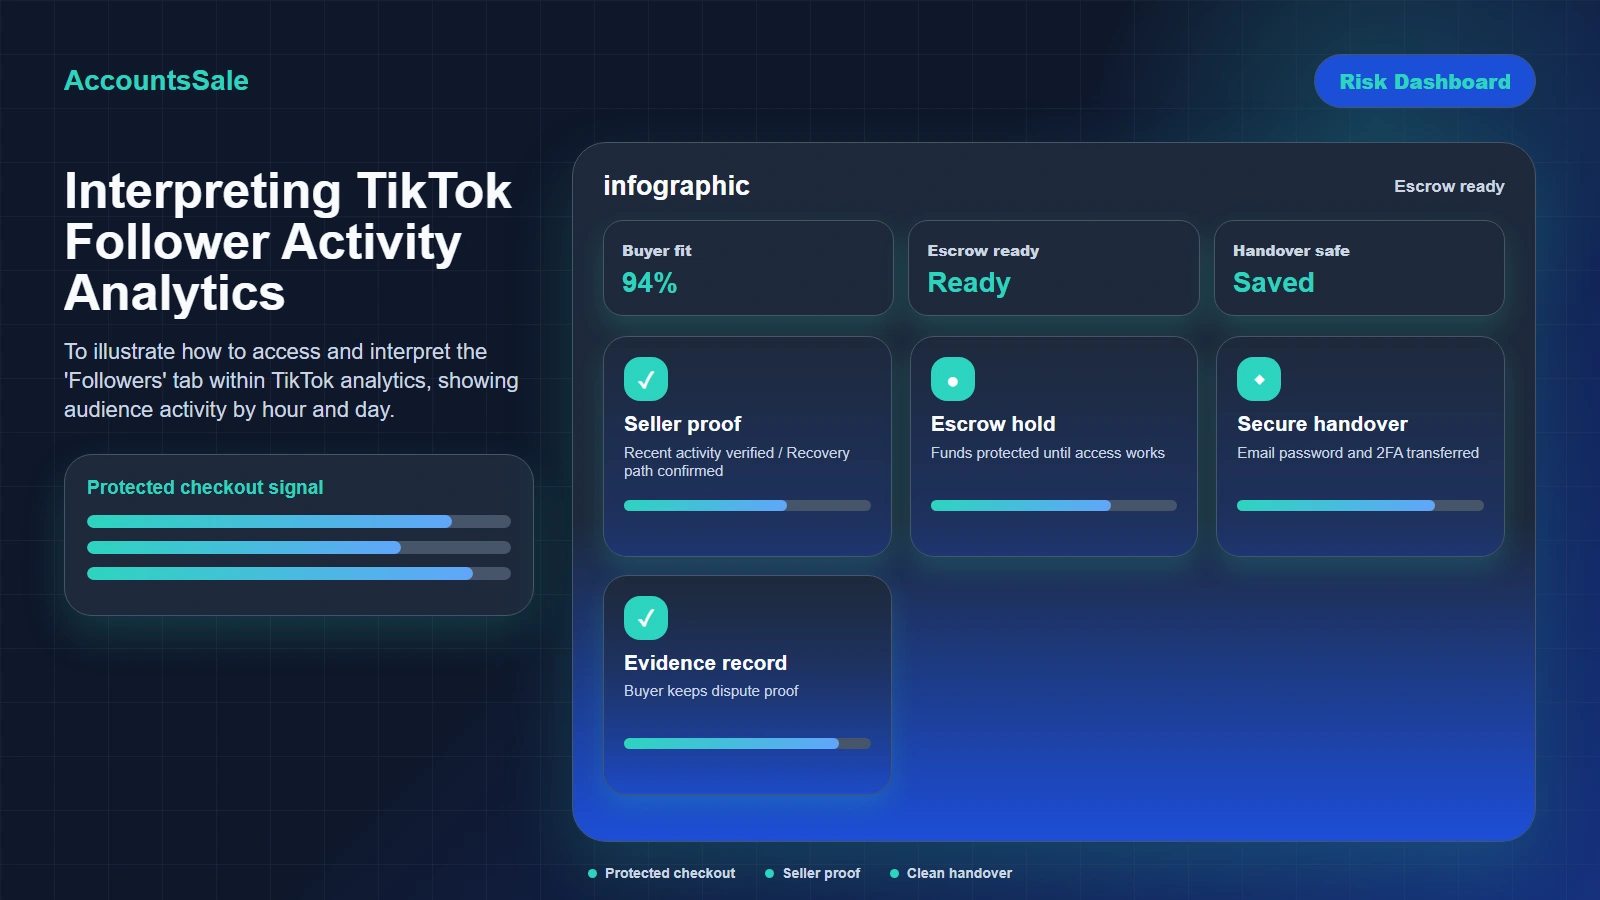The height and width of the screenshot is (900, 1600).
Task: Click the Clean handover legend dot
Action: (x=894, y=874)
